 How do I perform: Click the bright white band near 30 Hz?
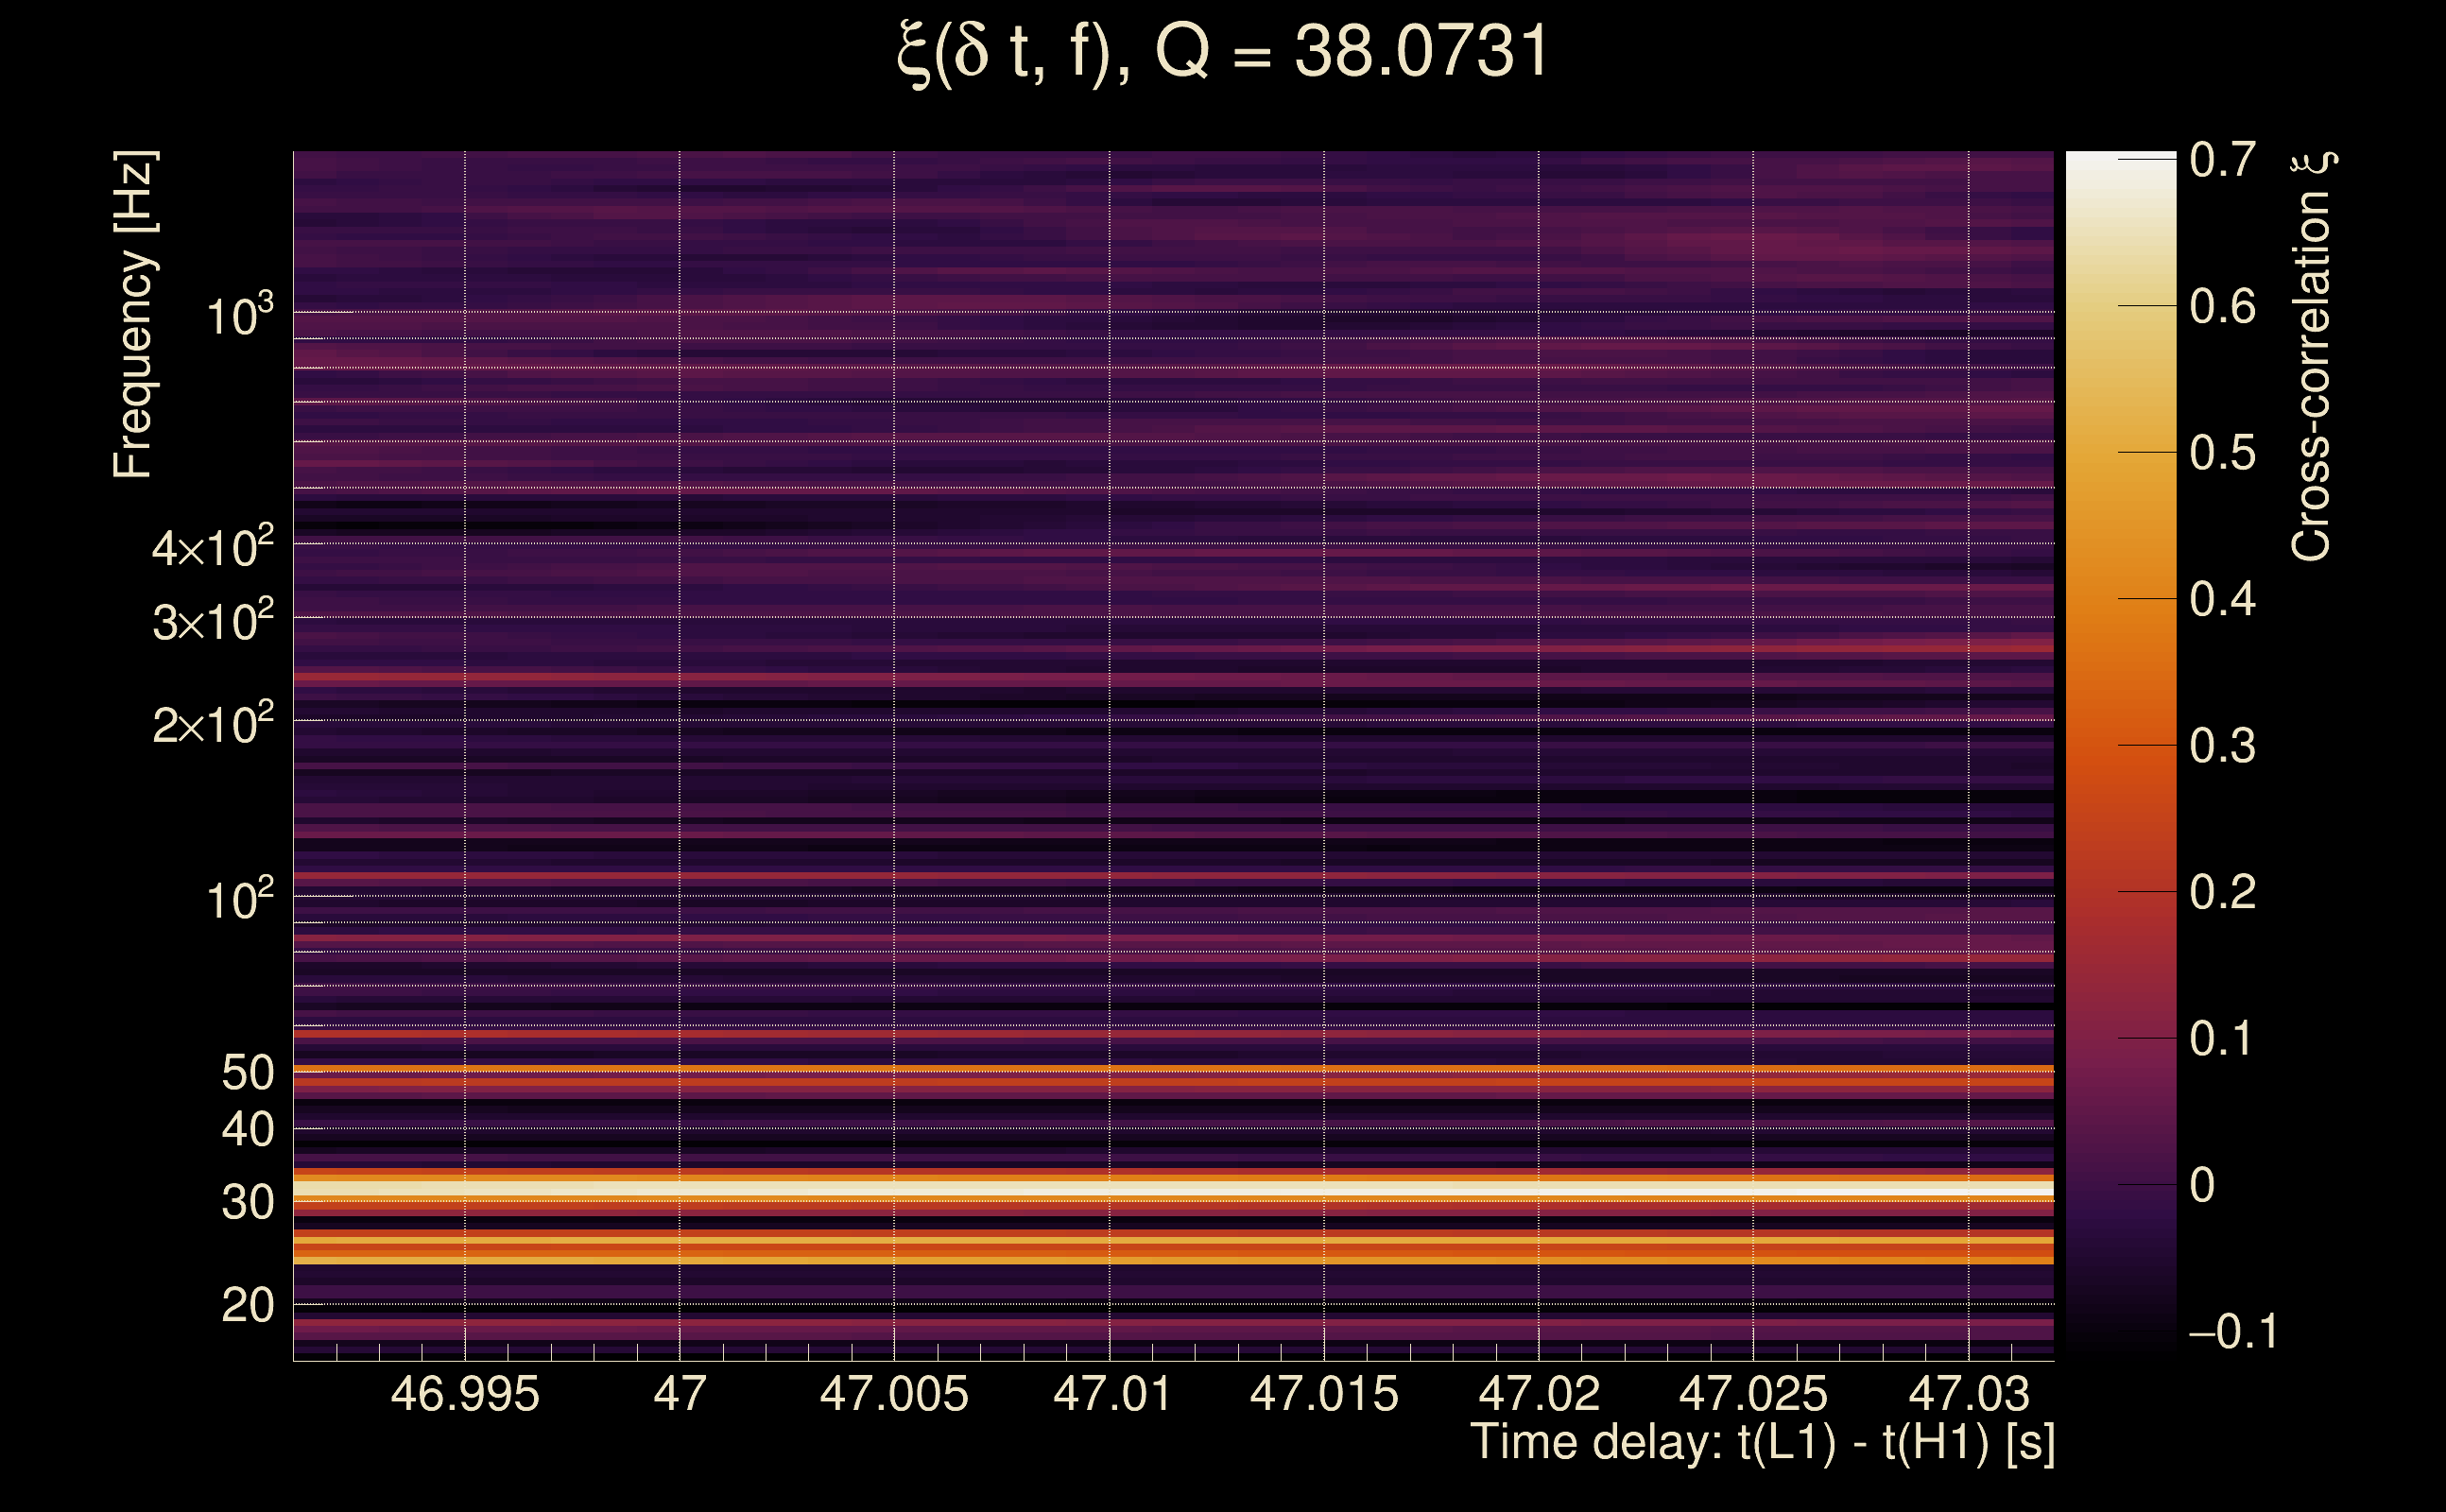pyautogui.click(x=1170, y=1189)
